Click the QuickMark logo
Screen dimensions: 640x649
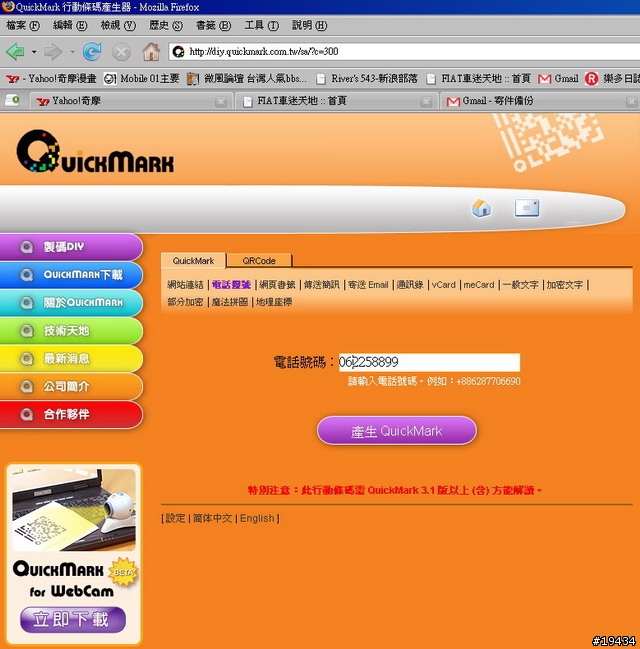pyautogui.click(x=95, y=151)
